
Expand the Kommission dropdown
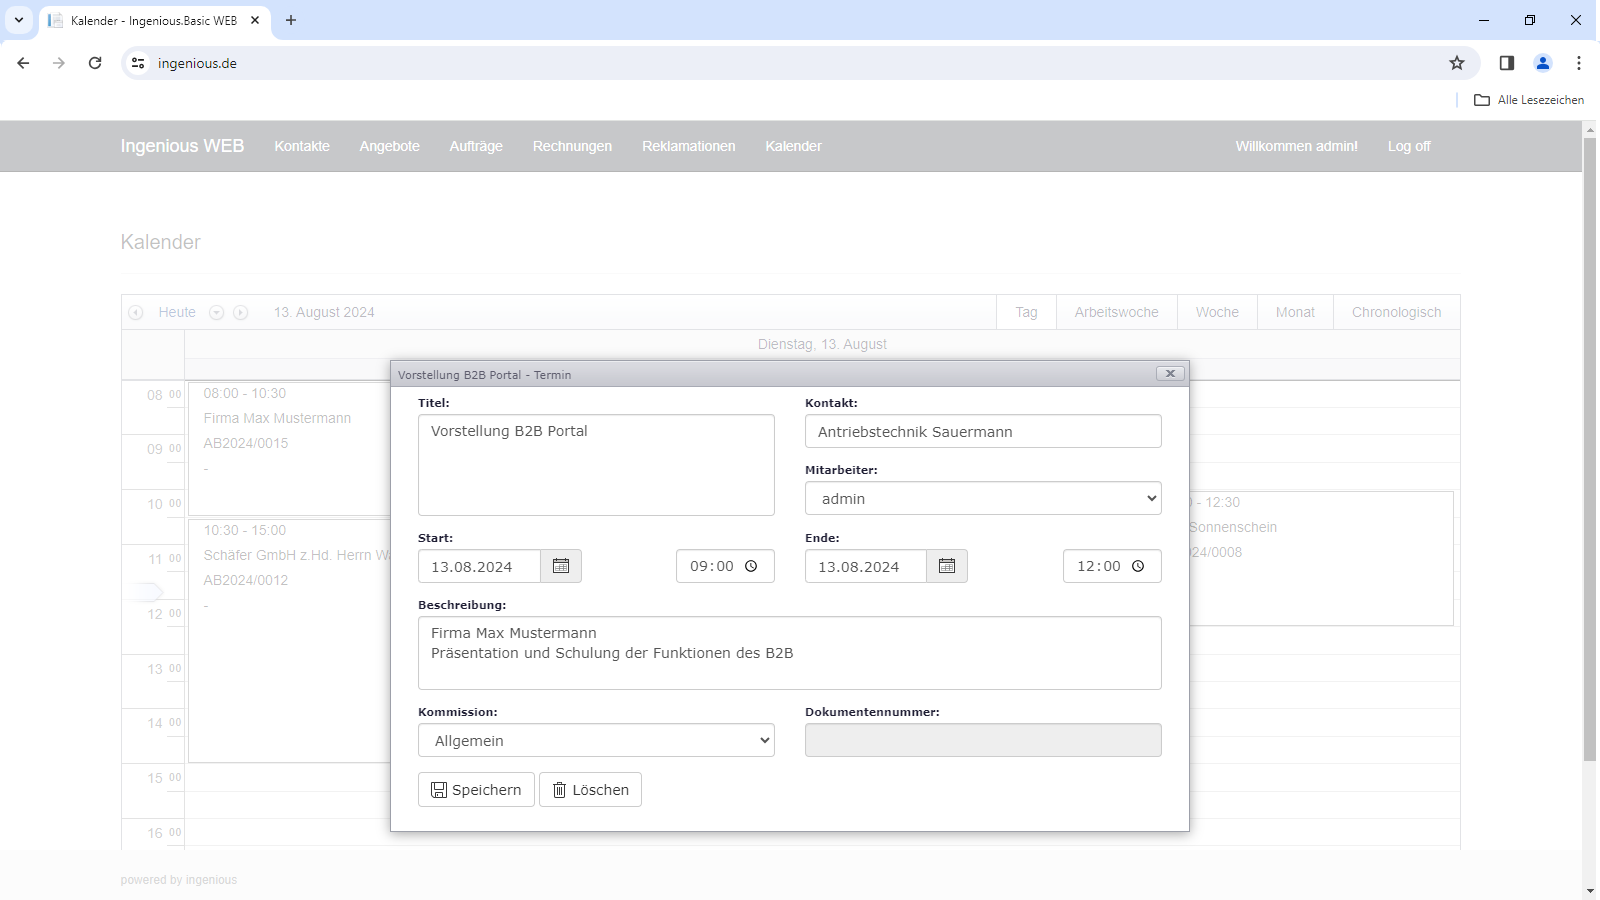click(x=596, y=740)
